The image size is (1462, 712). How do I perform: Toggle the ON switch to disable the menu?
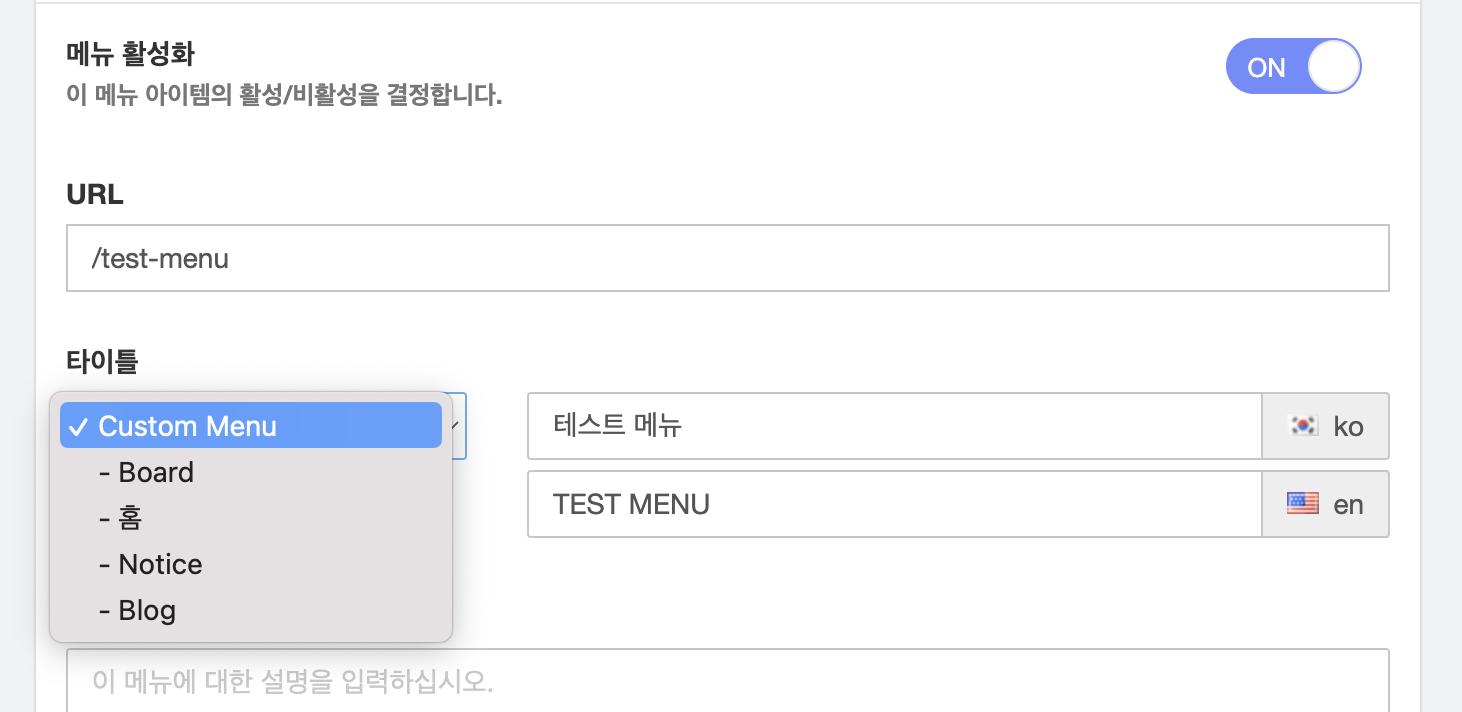tap(1293, 66)
